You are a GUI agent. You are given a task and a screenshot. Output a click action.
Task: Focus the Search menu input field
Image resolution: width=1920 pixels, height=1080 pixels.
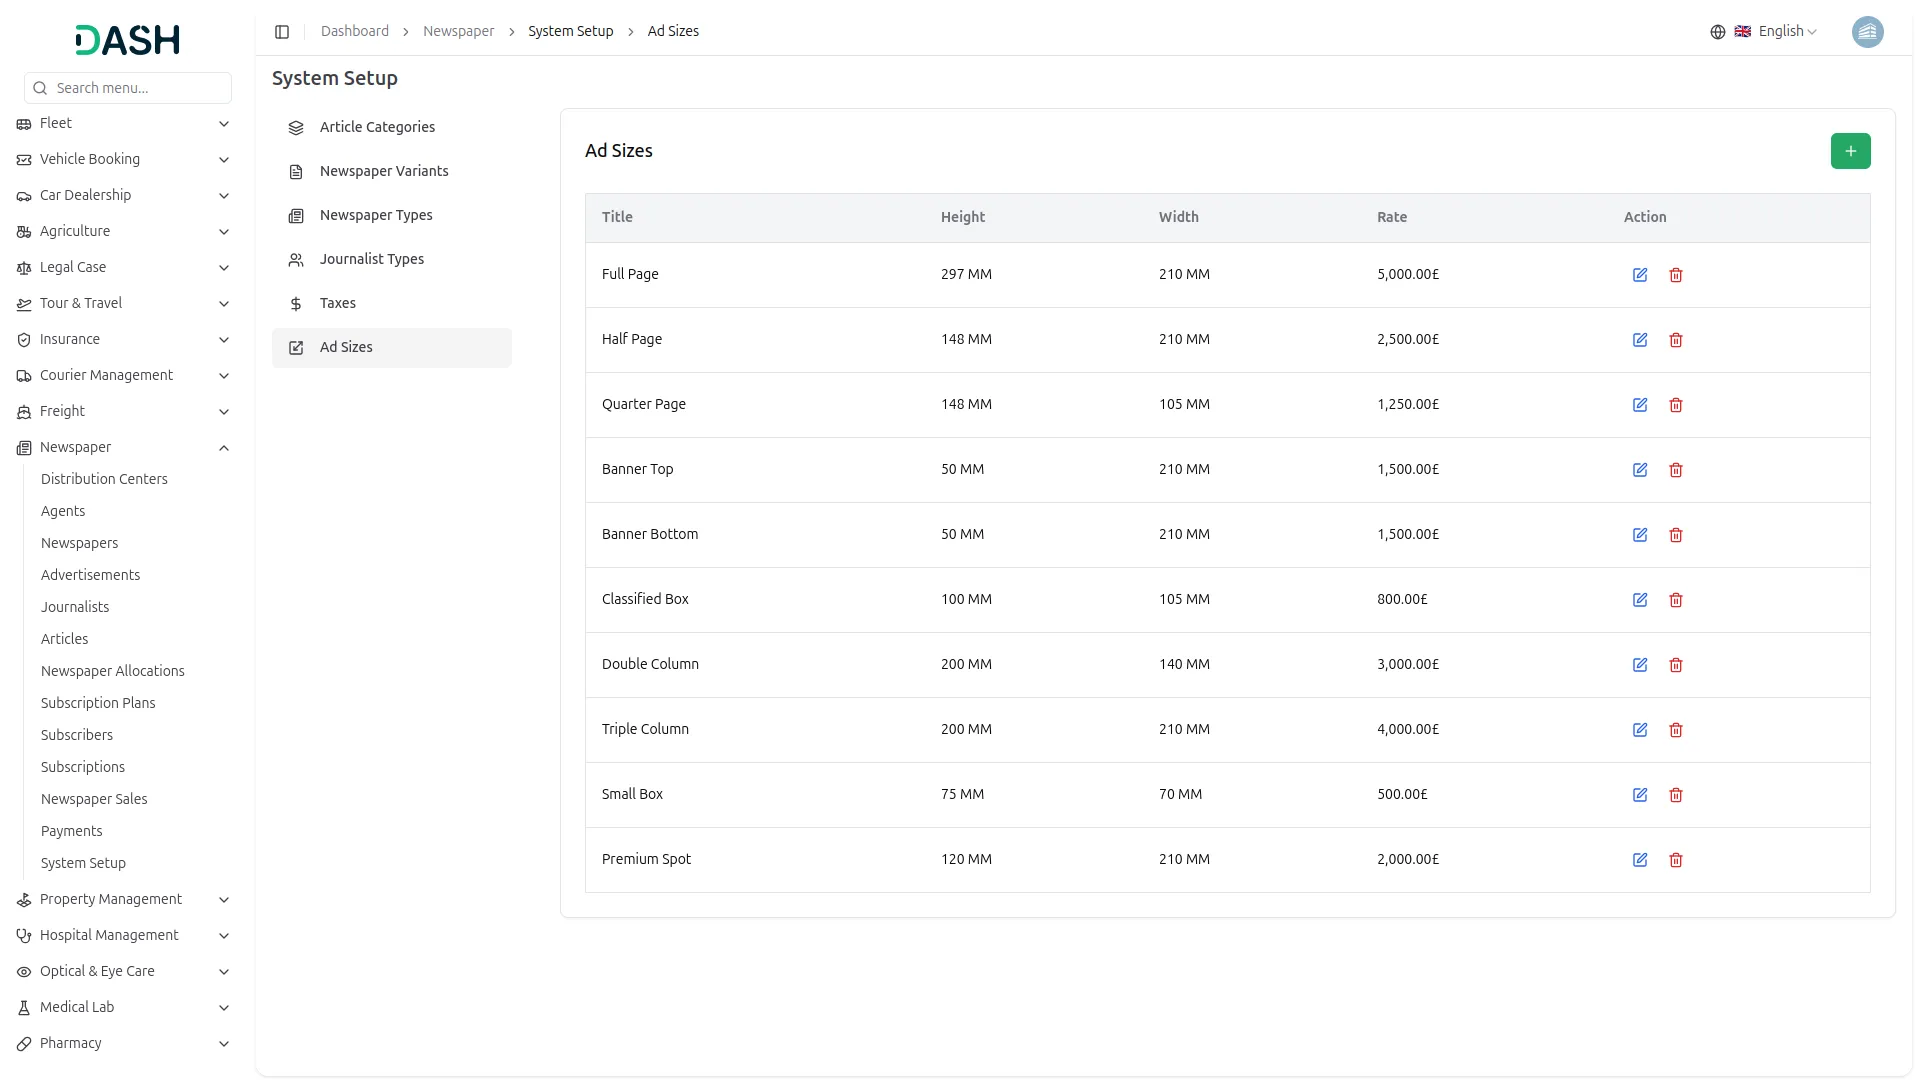point(138,88)
